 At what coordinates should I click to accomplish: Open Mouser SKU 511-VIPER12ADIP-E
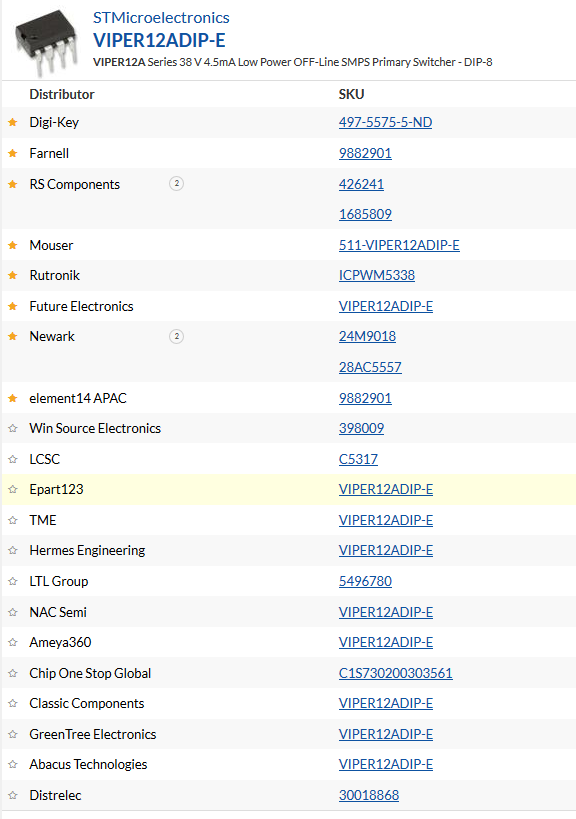[x=399, y=245]
